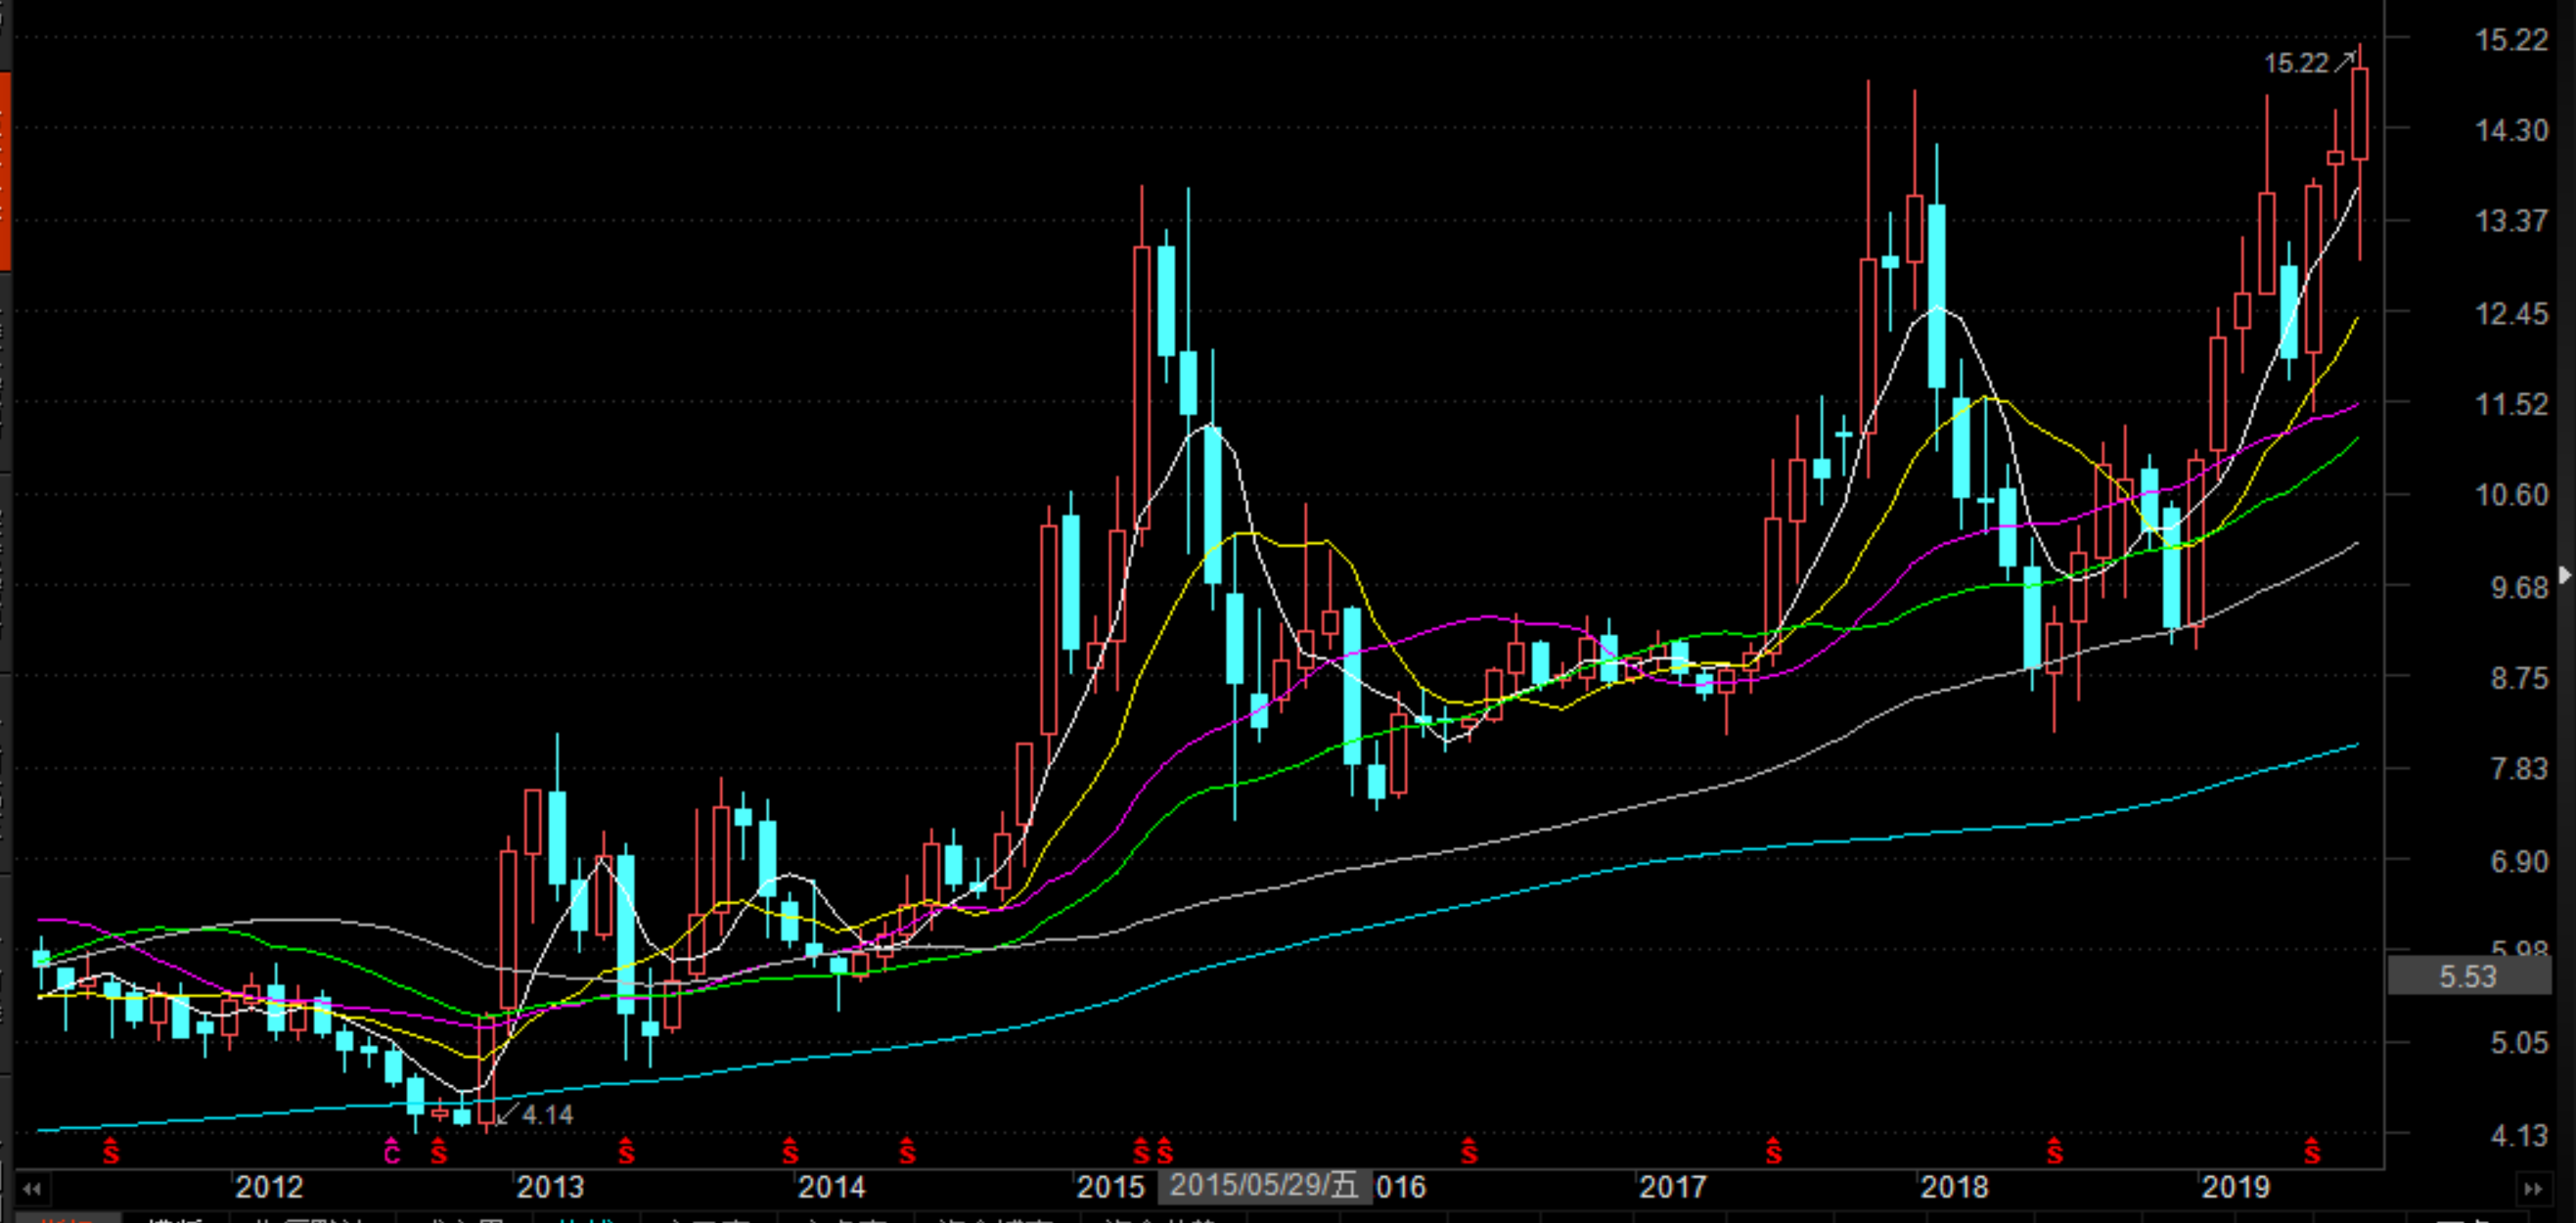Click the S marker just right of the C marker
Viewport: 2576px width, 1223px height.
pos(438,1154)
